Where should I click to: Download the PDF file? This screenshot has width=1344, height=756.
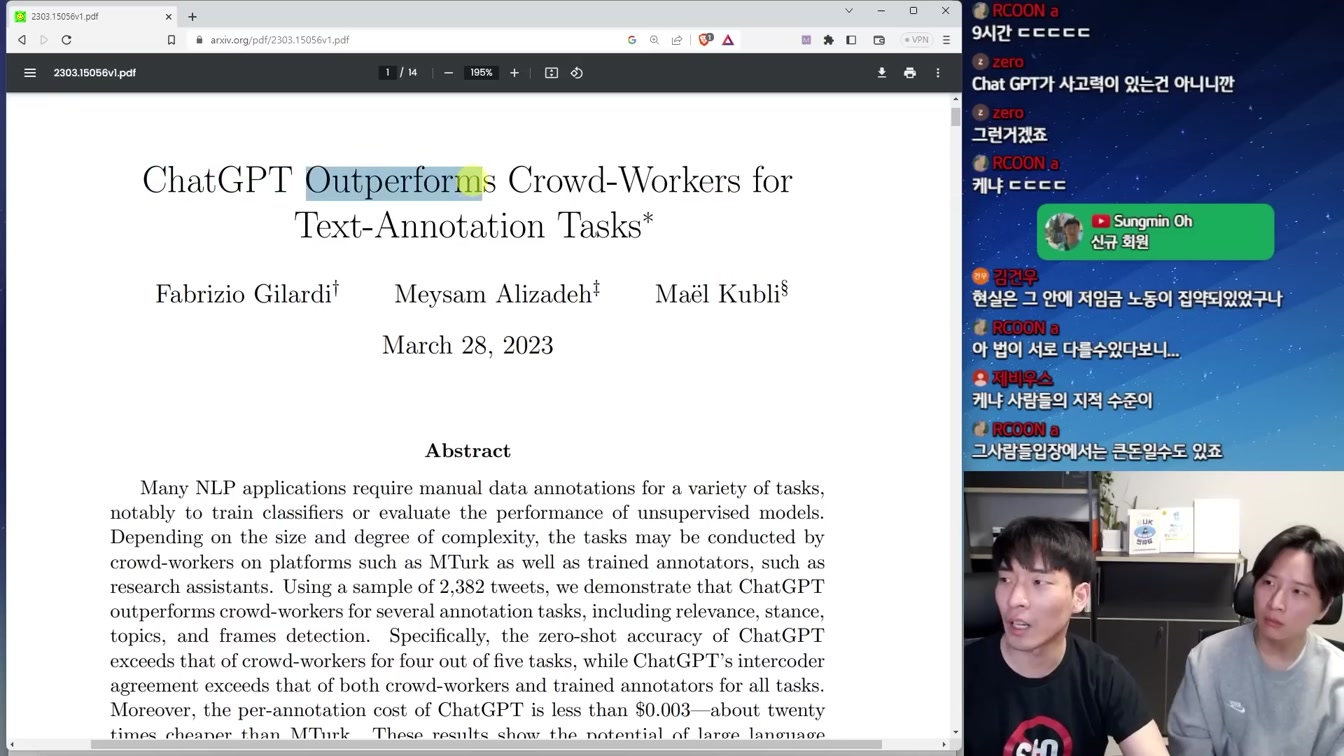coord(882,73)
